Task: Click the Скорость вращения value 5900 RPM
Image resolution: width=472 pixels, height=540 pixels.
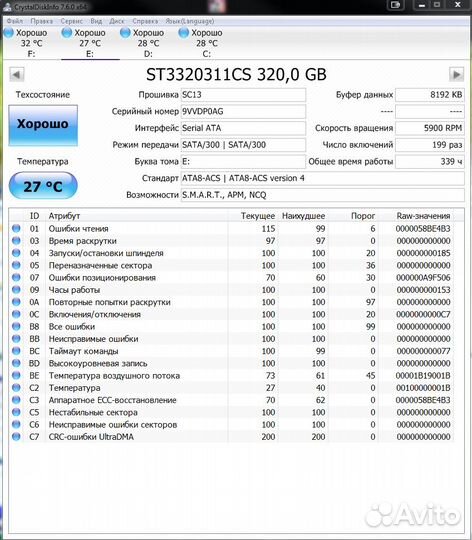Action: (430, 128)
